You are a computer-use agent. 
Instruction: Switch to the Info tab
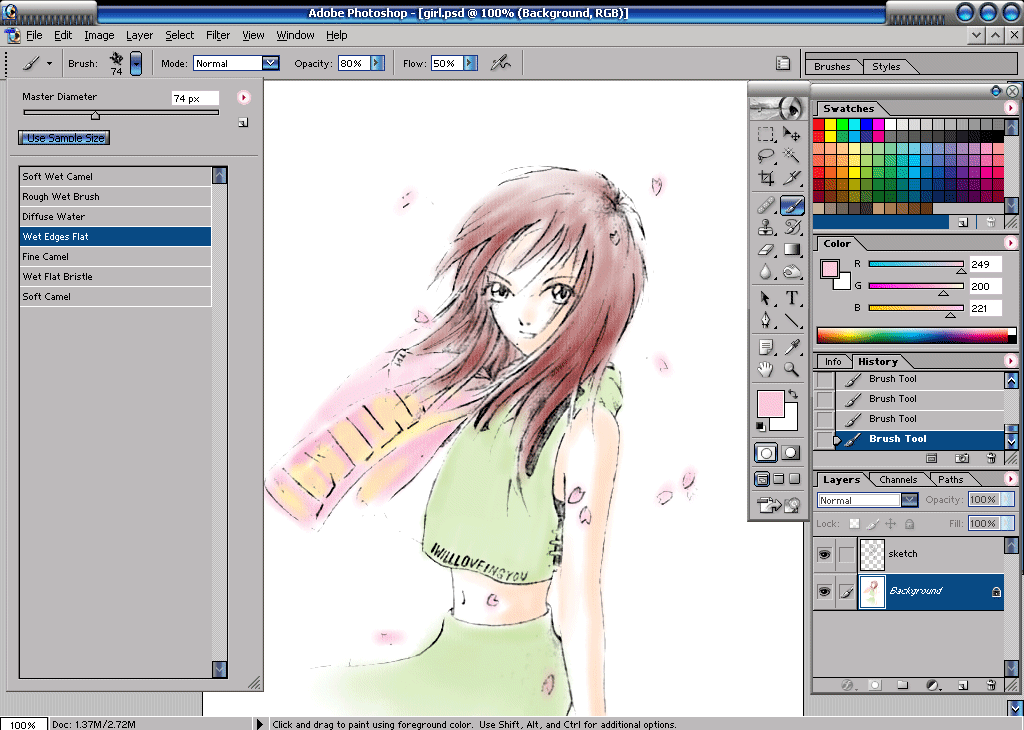[833, 362]
